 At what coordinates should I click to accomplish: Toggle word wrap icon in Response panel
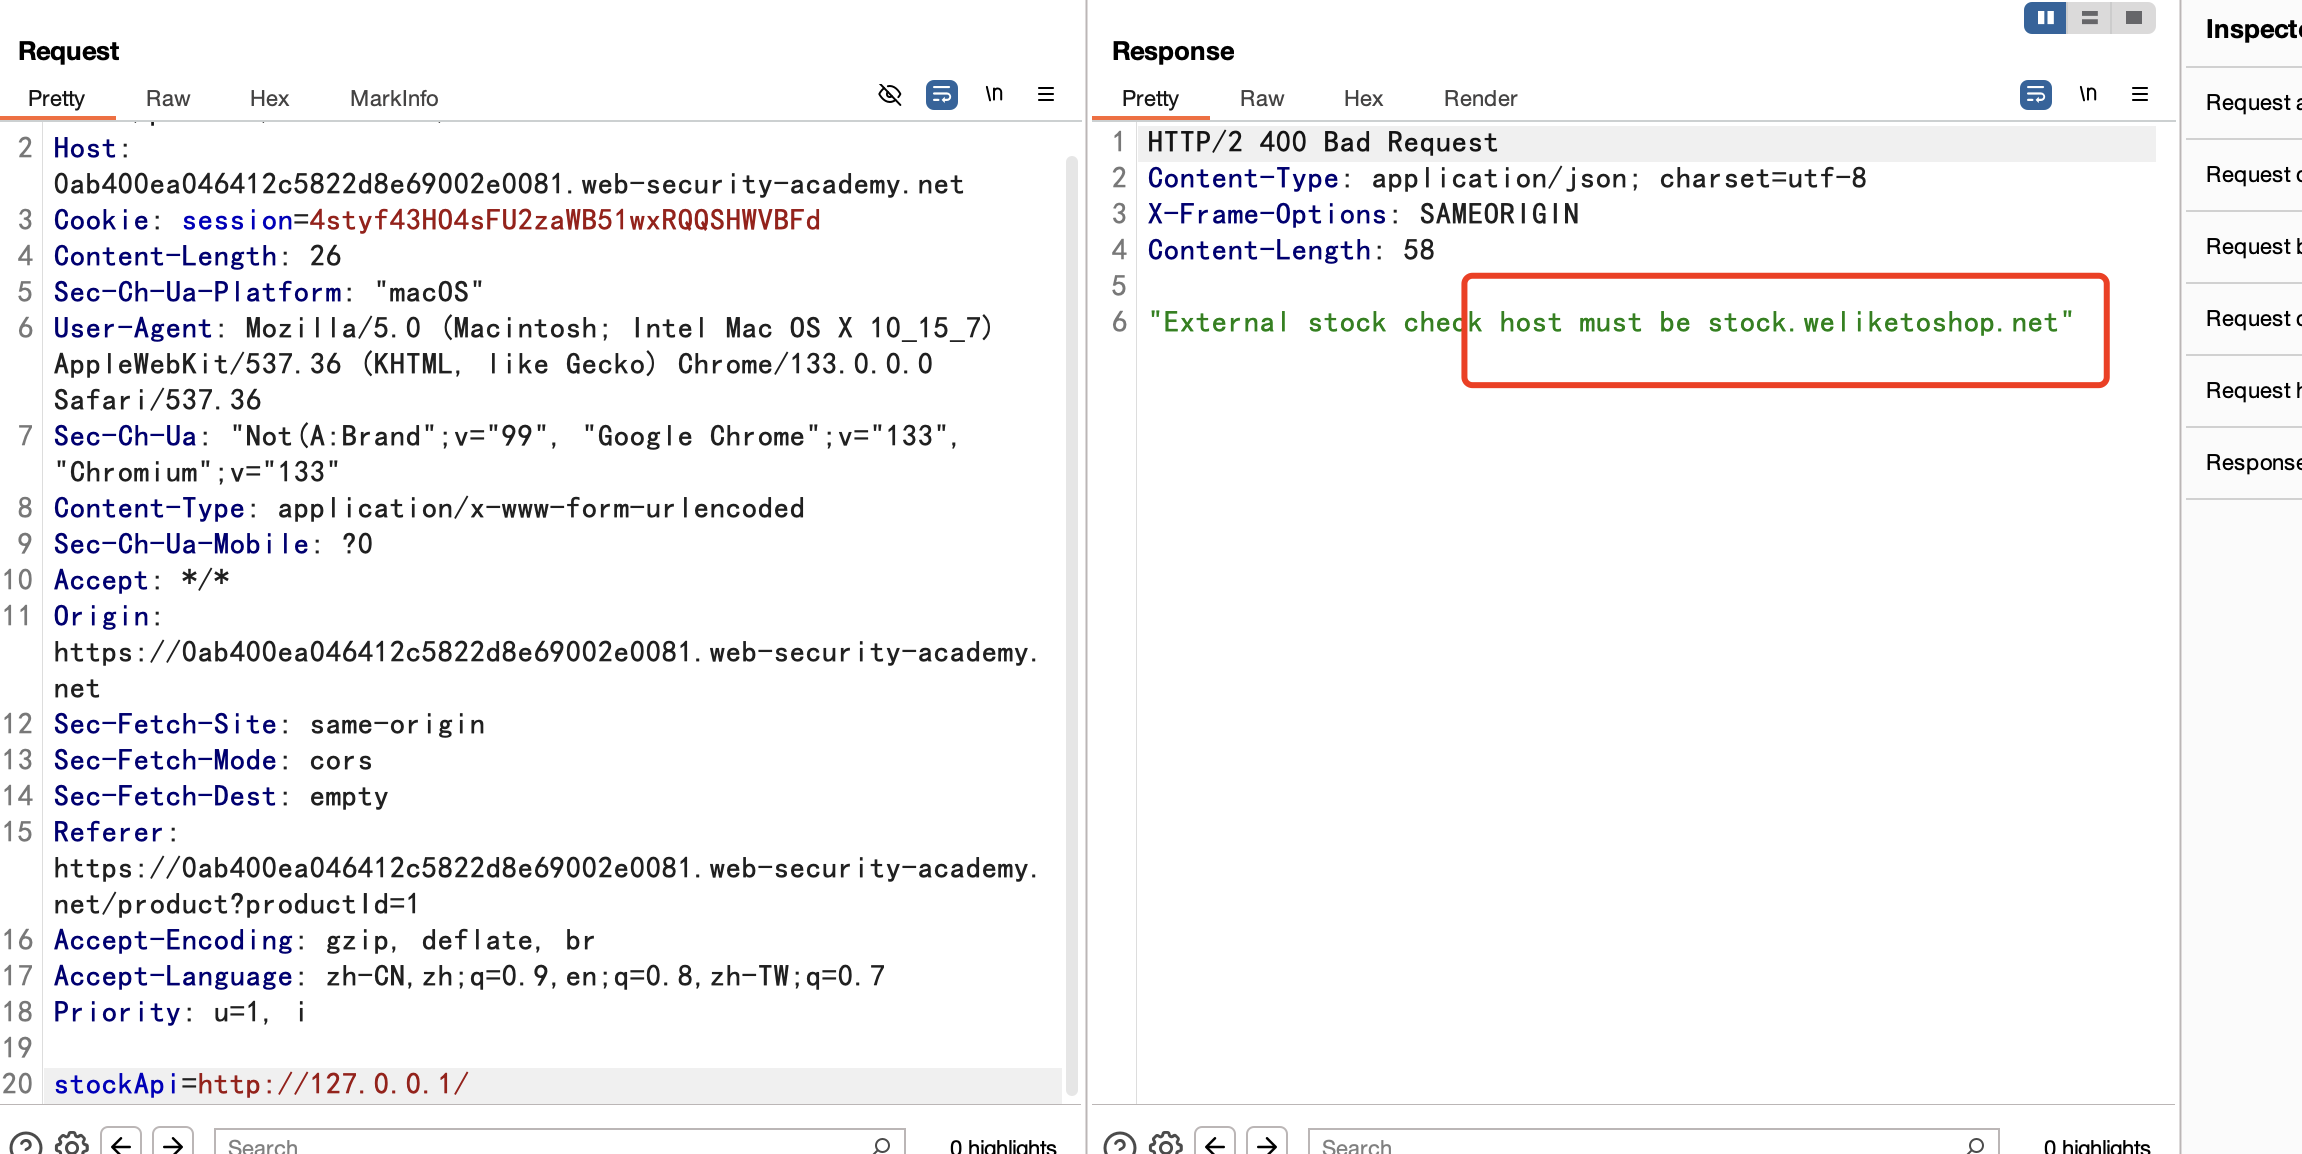(x=2035, y=95)
